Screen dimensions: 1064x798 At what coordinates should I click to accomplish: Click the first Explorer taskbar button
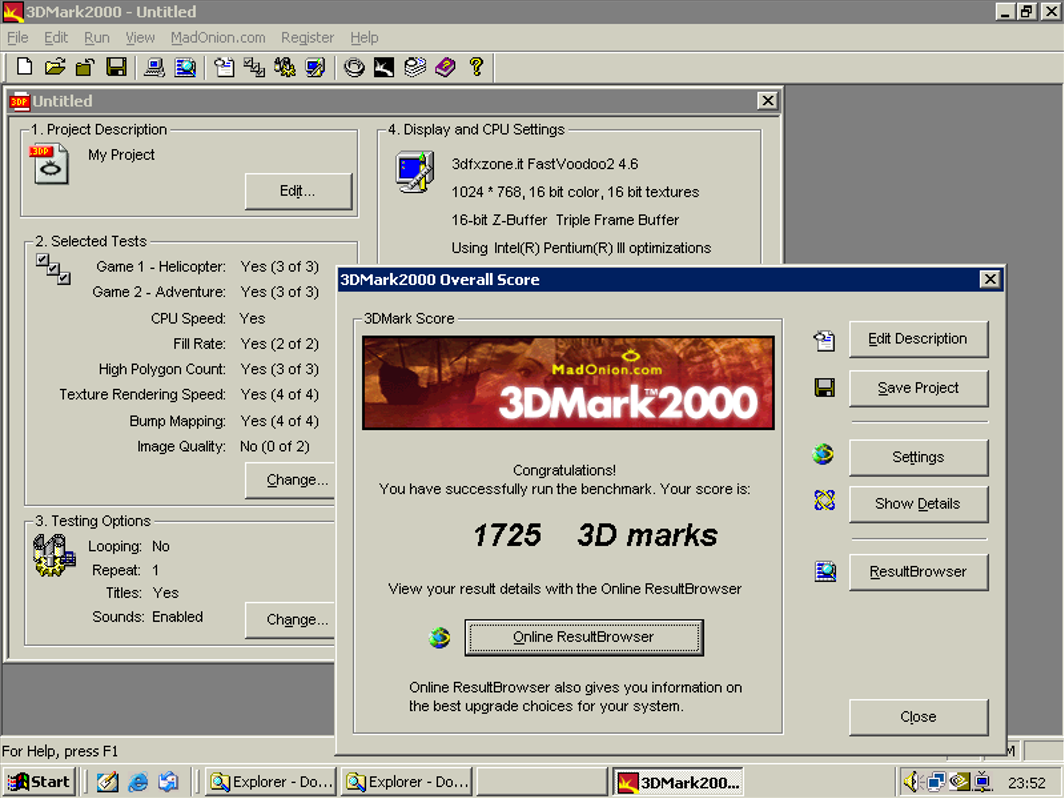271,782
